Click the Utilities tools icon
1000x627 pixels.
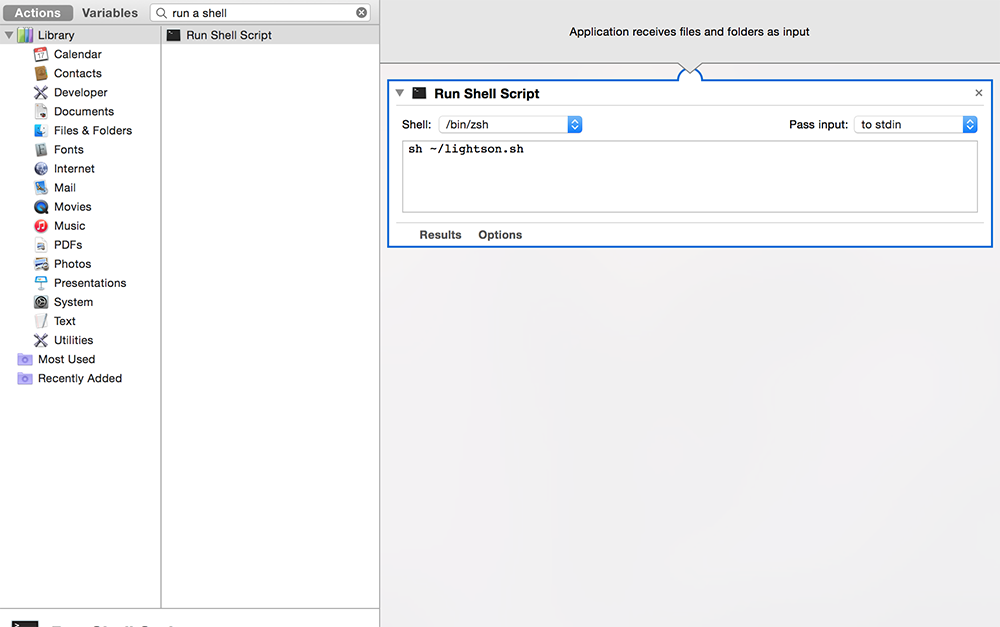pyautogui.click(x=41, y=340)
